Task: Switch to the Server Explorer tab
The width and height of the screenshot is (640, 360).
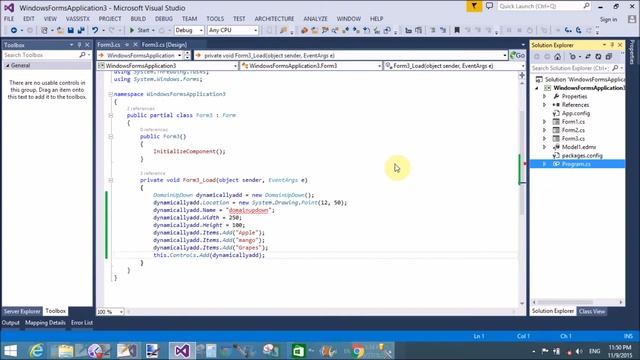Action: click(22, 311)
